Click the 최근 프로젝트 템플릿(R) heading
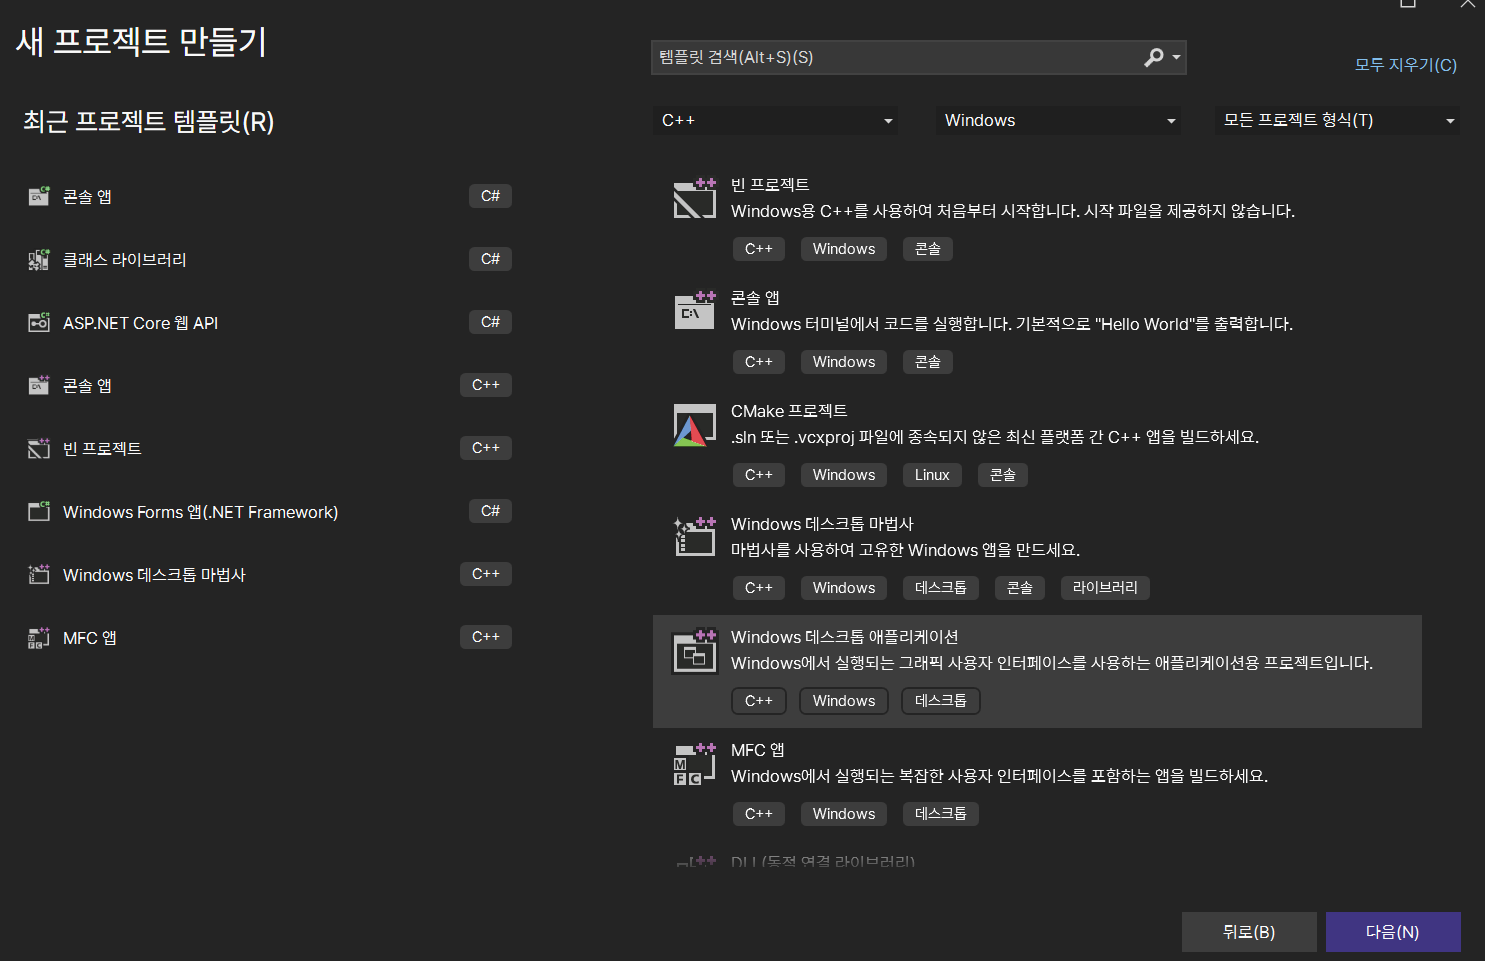The image size is (1485, 961). (148, 122)
